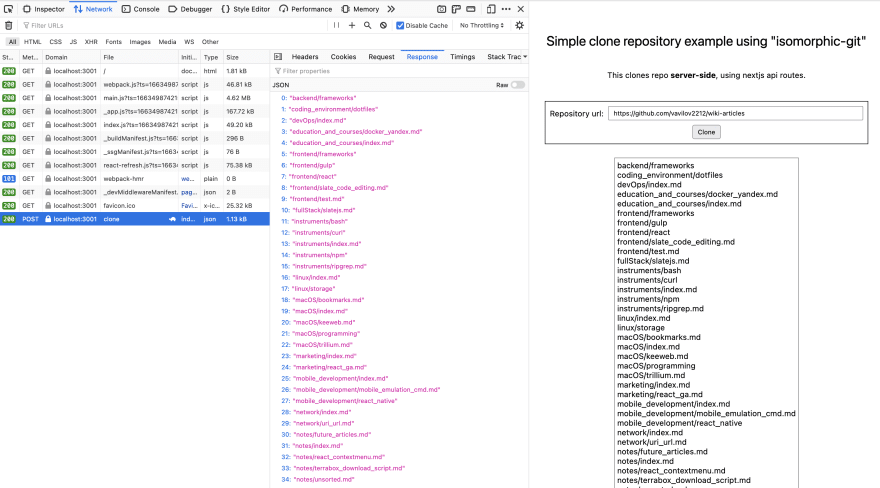Open the Inspector panel
Viewport: 880px width, 488px height.
44,9
